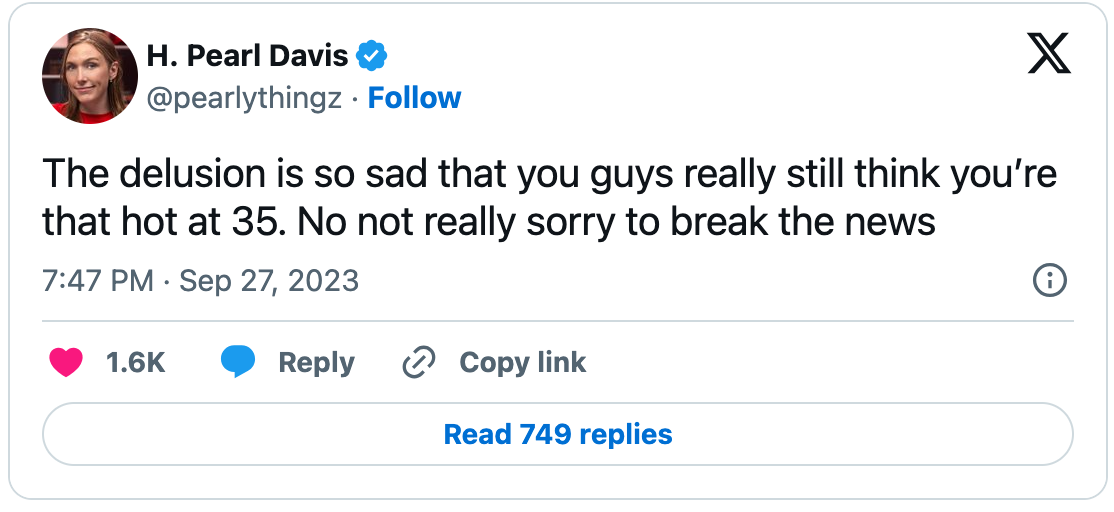The height and width of the screenshot is (512, 1114).
Task: Click the Reply label
Action: coord(316,363)
